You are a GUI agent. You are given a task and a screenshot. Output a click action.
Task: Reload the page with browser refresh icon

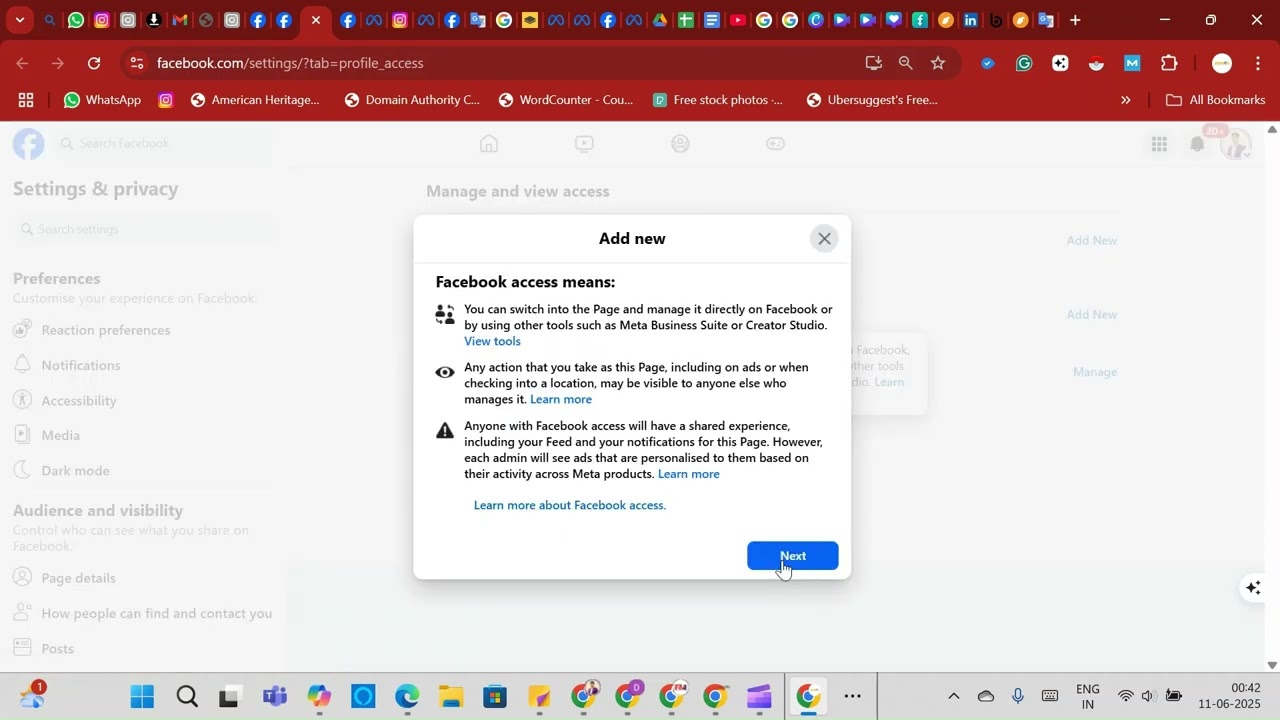click(94, 63)
